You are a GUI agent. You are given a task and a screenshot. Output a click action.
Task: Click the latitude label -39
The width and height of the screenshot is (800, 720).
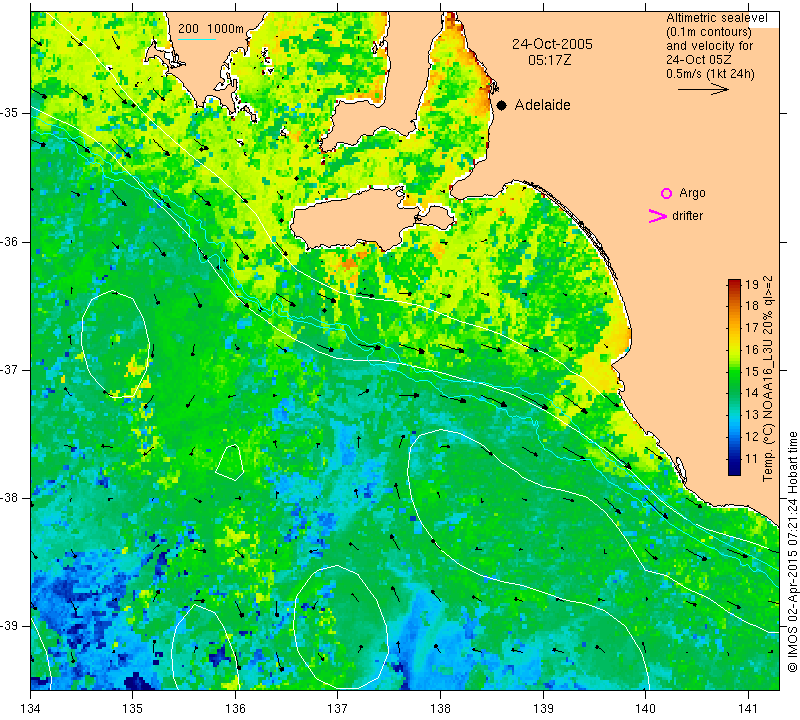click(x=9, y=626)
